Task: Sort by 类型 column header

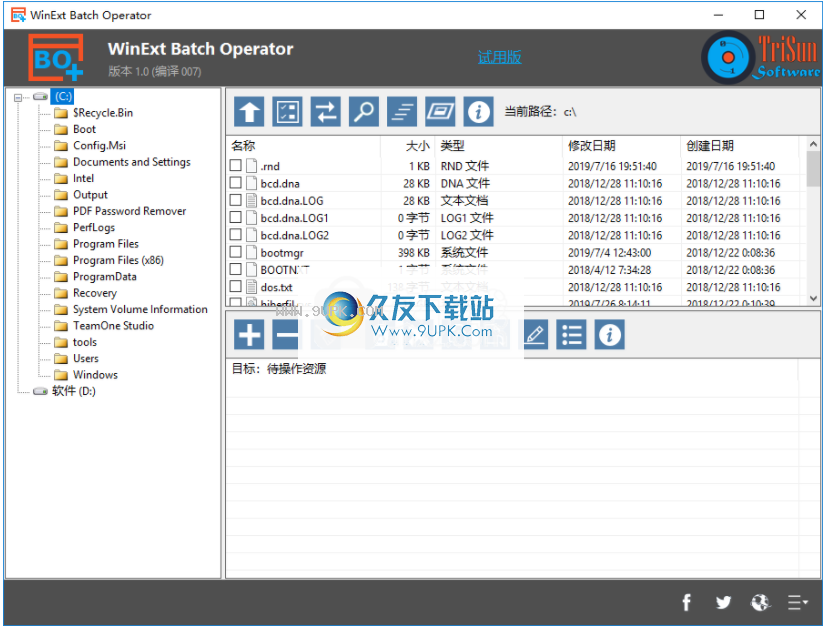Action: pyautogui.click(x=498, y=145)
